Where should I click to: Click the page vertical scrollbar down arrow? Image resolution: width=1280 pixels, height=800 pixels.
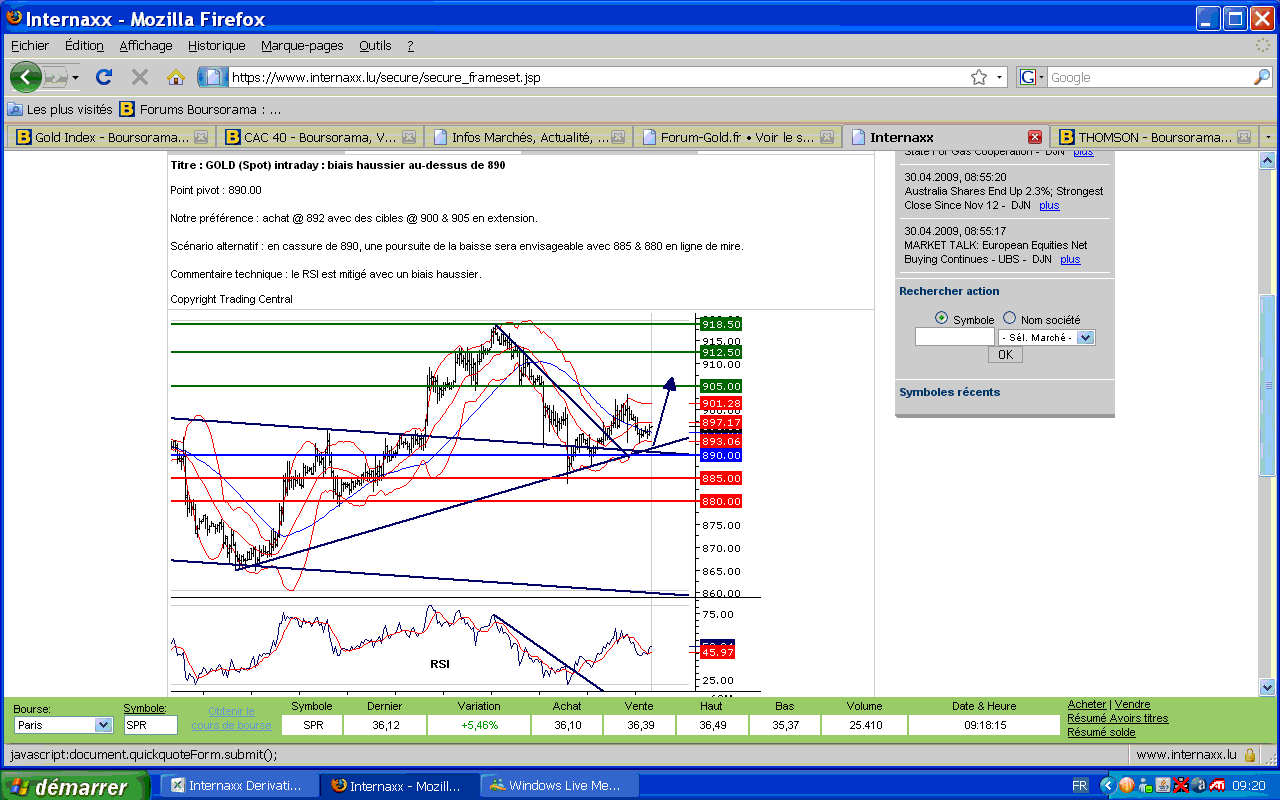coord(1267,687)
